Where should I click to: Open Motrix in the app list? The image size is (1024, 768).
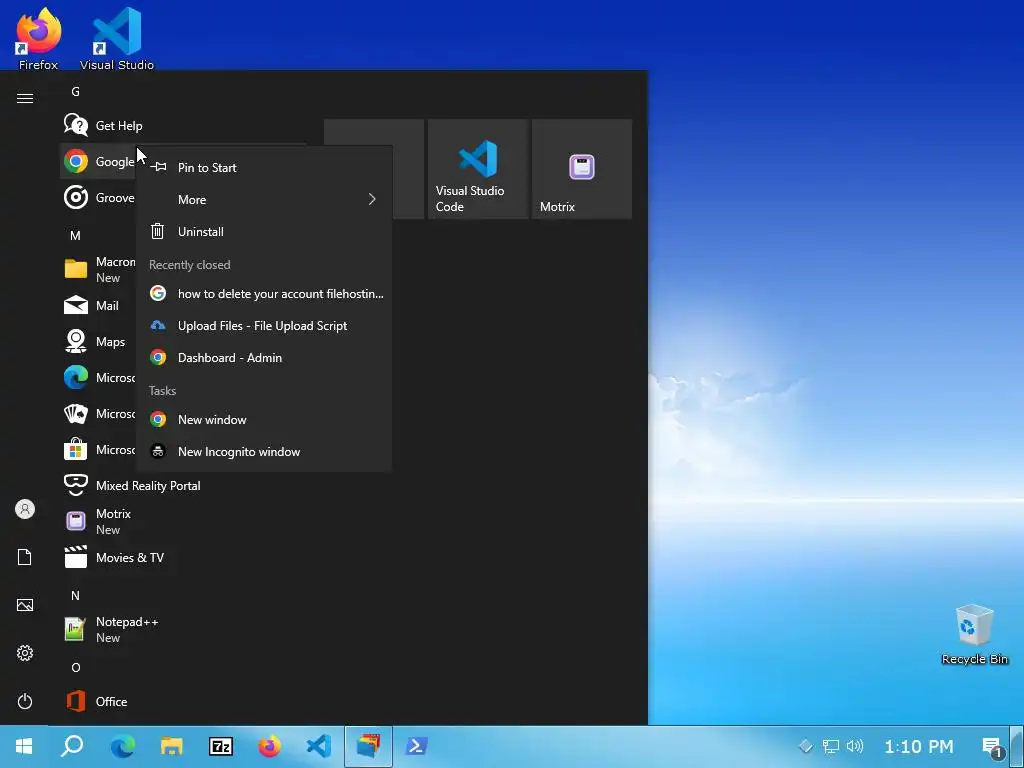(x=183, y=521)
